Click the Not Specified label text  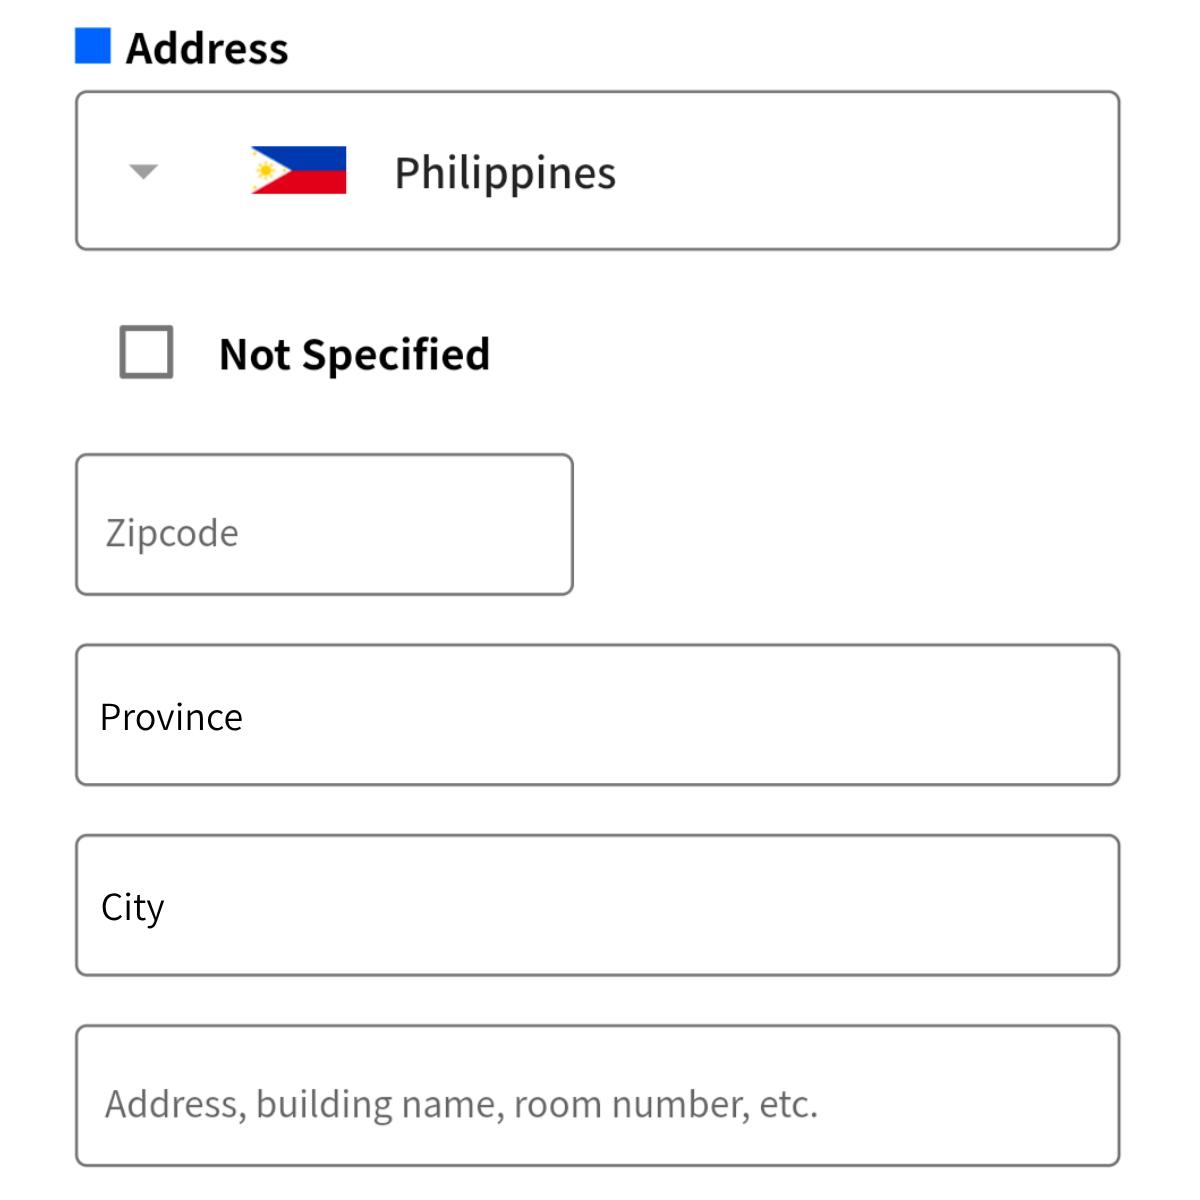[354, 354]
